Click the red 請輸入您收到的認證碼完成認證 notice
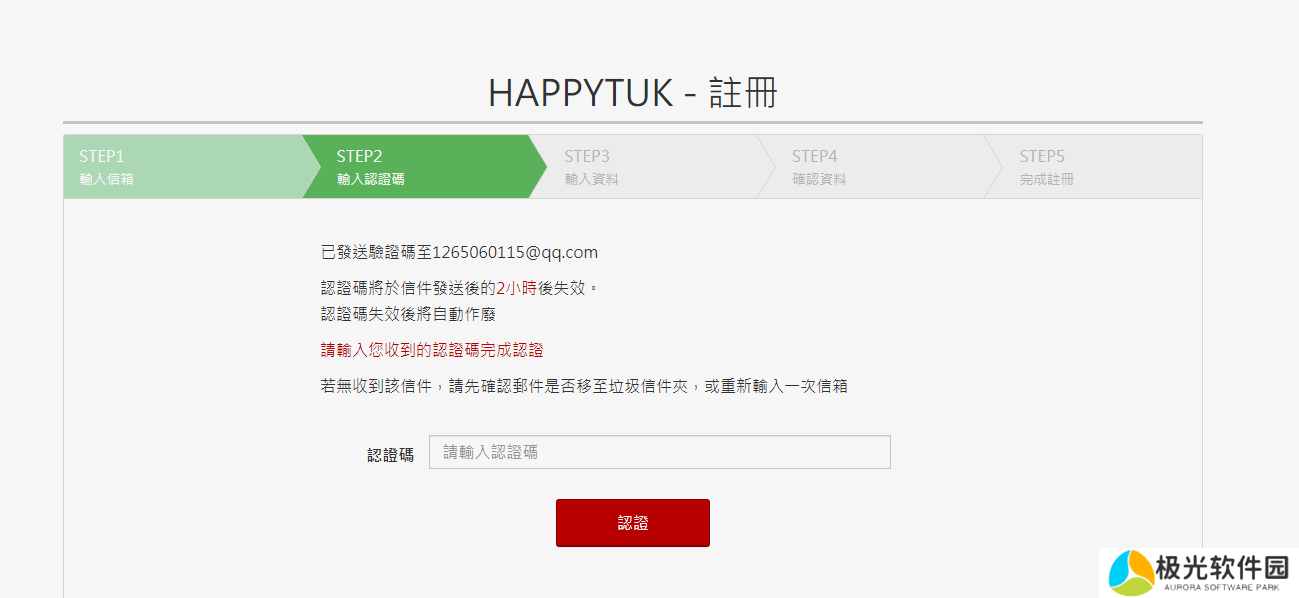This screenshot has width=1299, height=598. coord(432,350)
